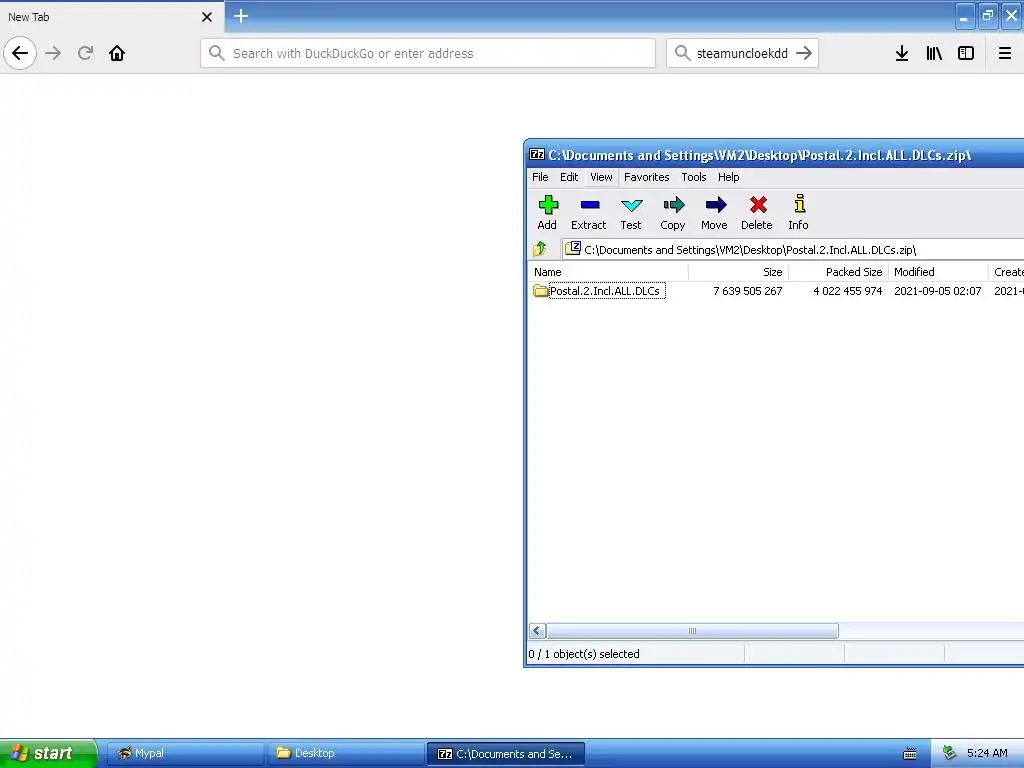Open the Edit menu in 7-Zip
Image resolution: width=1024 pixels, height=768 pixels.
(569, 177)
